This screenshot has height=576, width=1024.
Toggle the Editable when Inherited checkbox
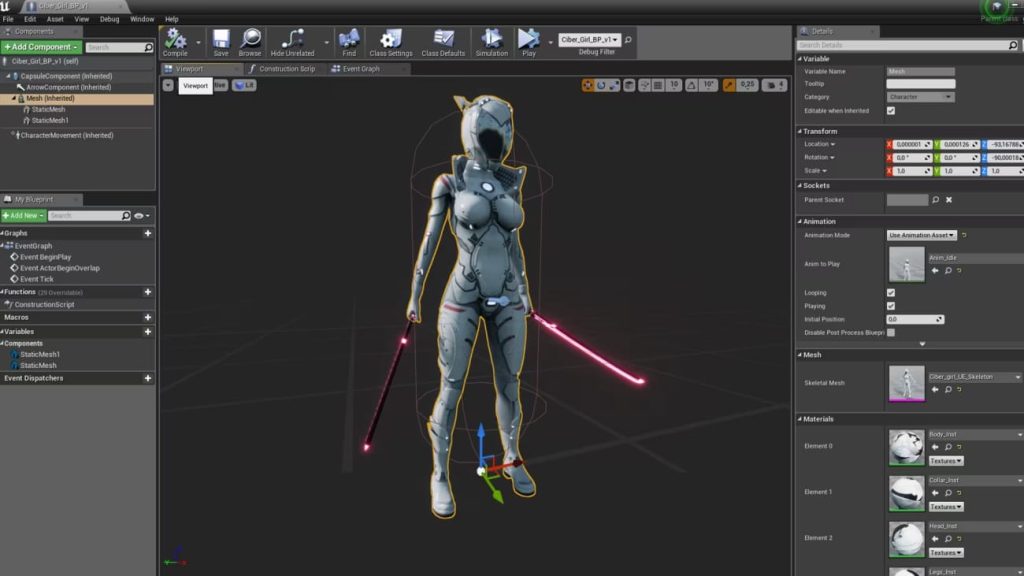891,111
